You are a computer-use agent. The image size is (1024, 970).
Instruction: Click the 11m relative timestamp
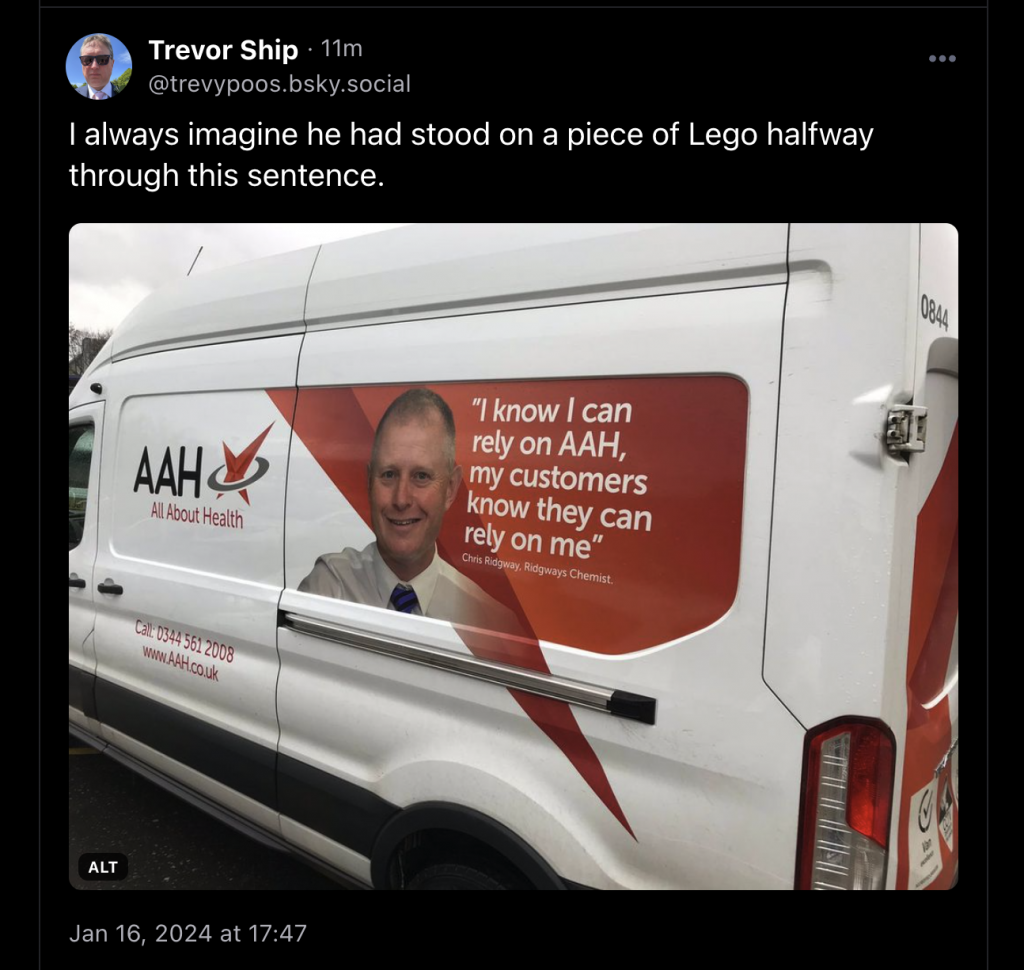pos(342,49)
